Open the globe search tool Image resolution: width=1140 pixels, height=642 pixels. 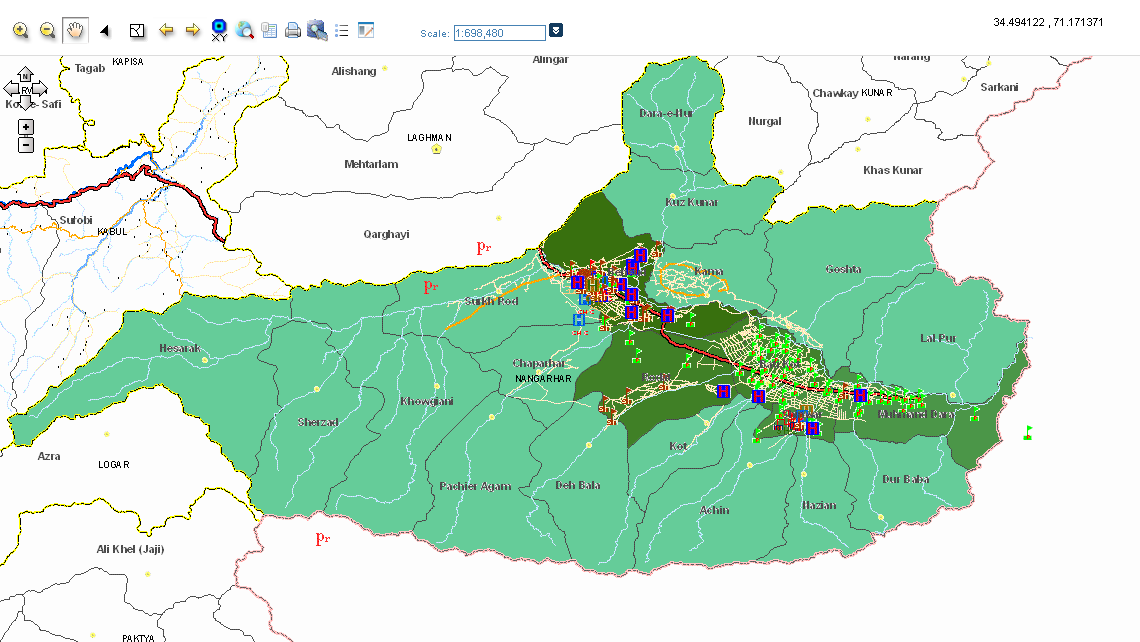click(245, 31)
